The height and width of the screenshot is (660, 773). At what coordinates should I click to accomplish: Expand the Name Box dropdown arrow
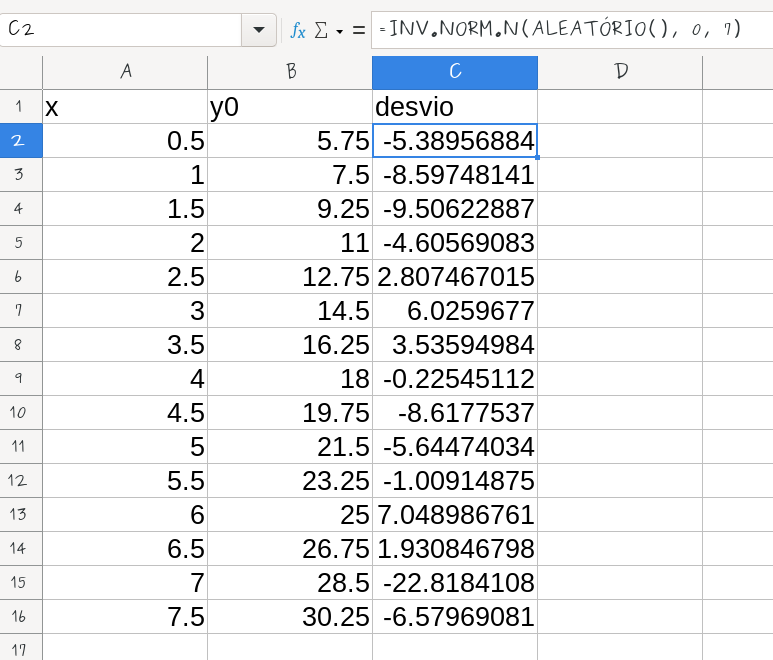tap(259, 30)
